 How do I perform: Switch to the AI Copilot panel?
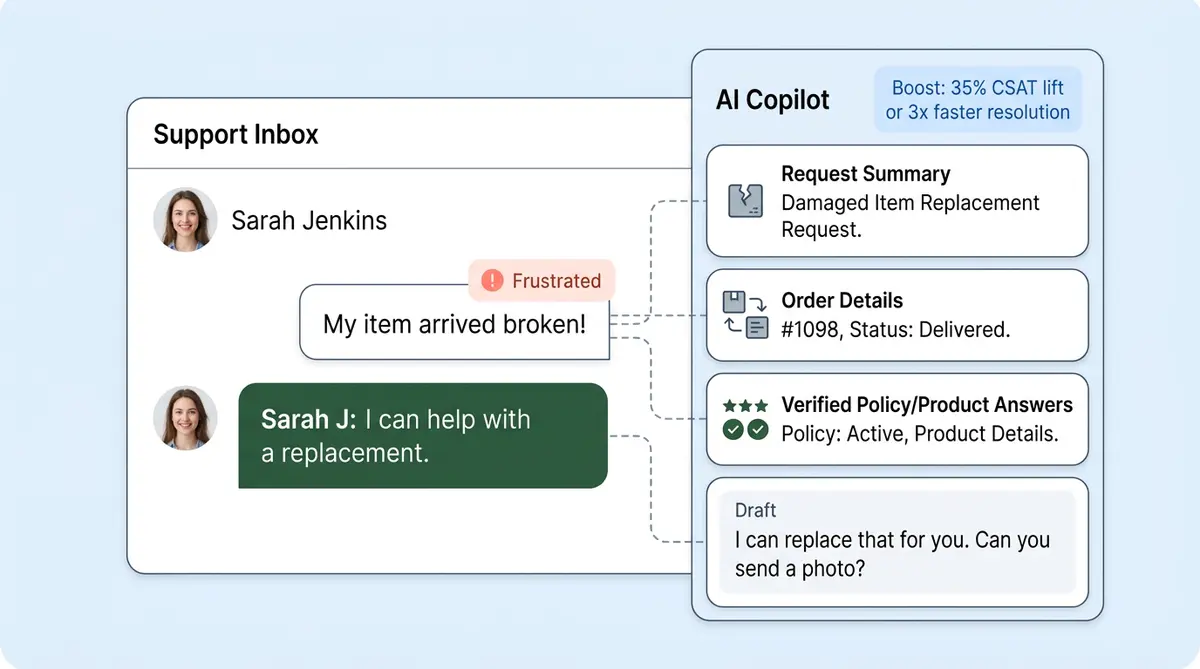(x=772, y=100)
